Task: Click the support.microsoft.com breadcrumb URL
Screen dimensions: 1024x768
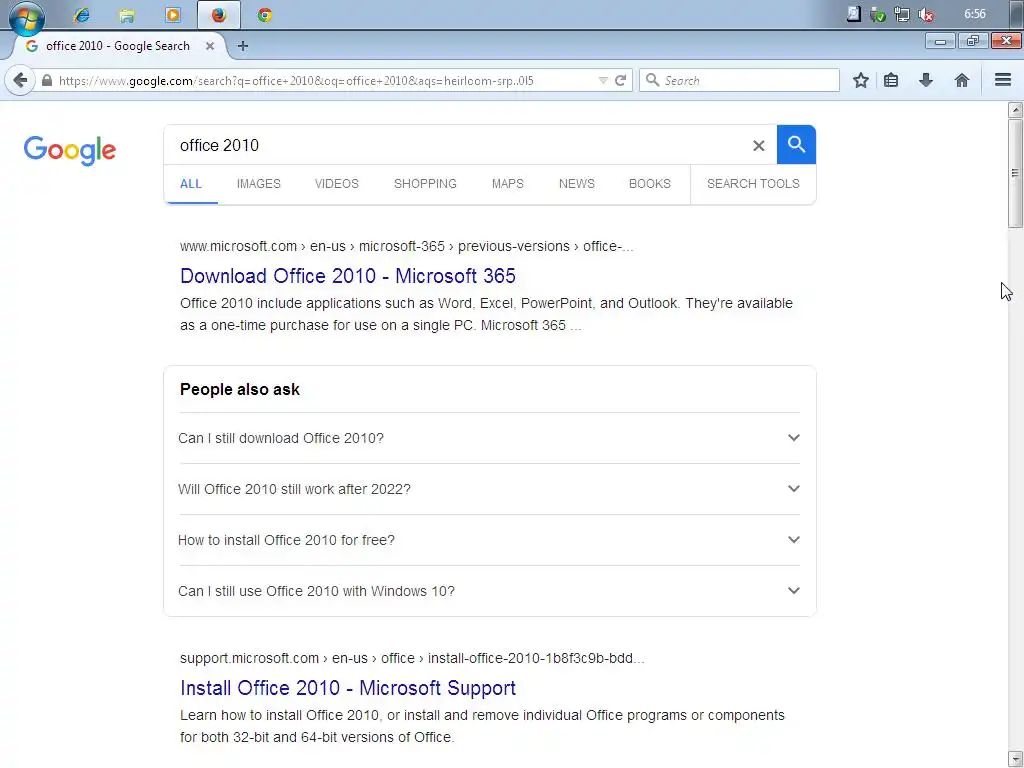Action: pos(412,658)
